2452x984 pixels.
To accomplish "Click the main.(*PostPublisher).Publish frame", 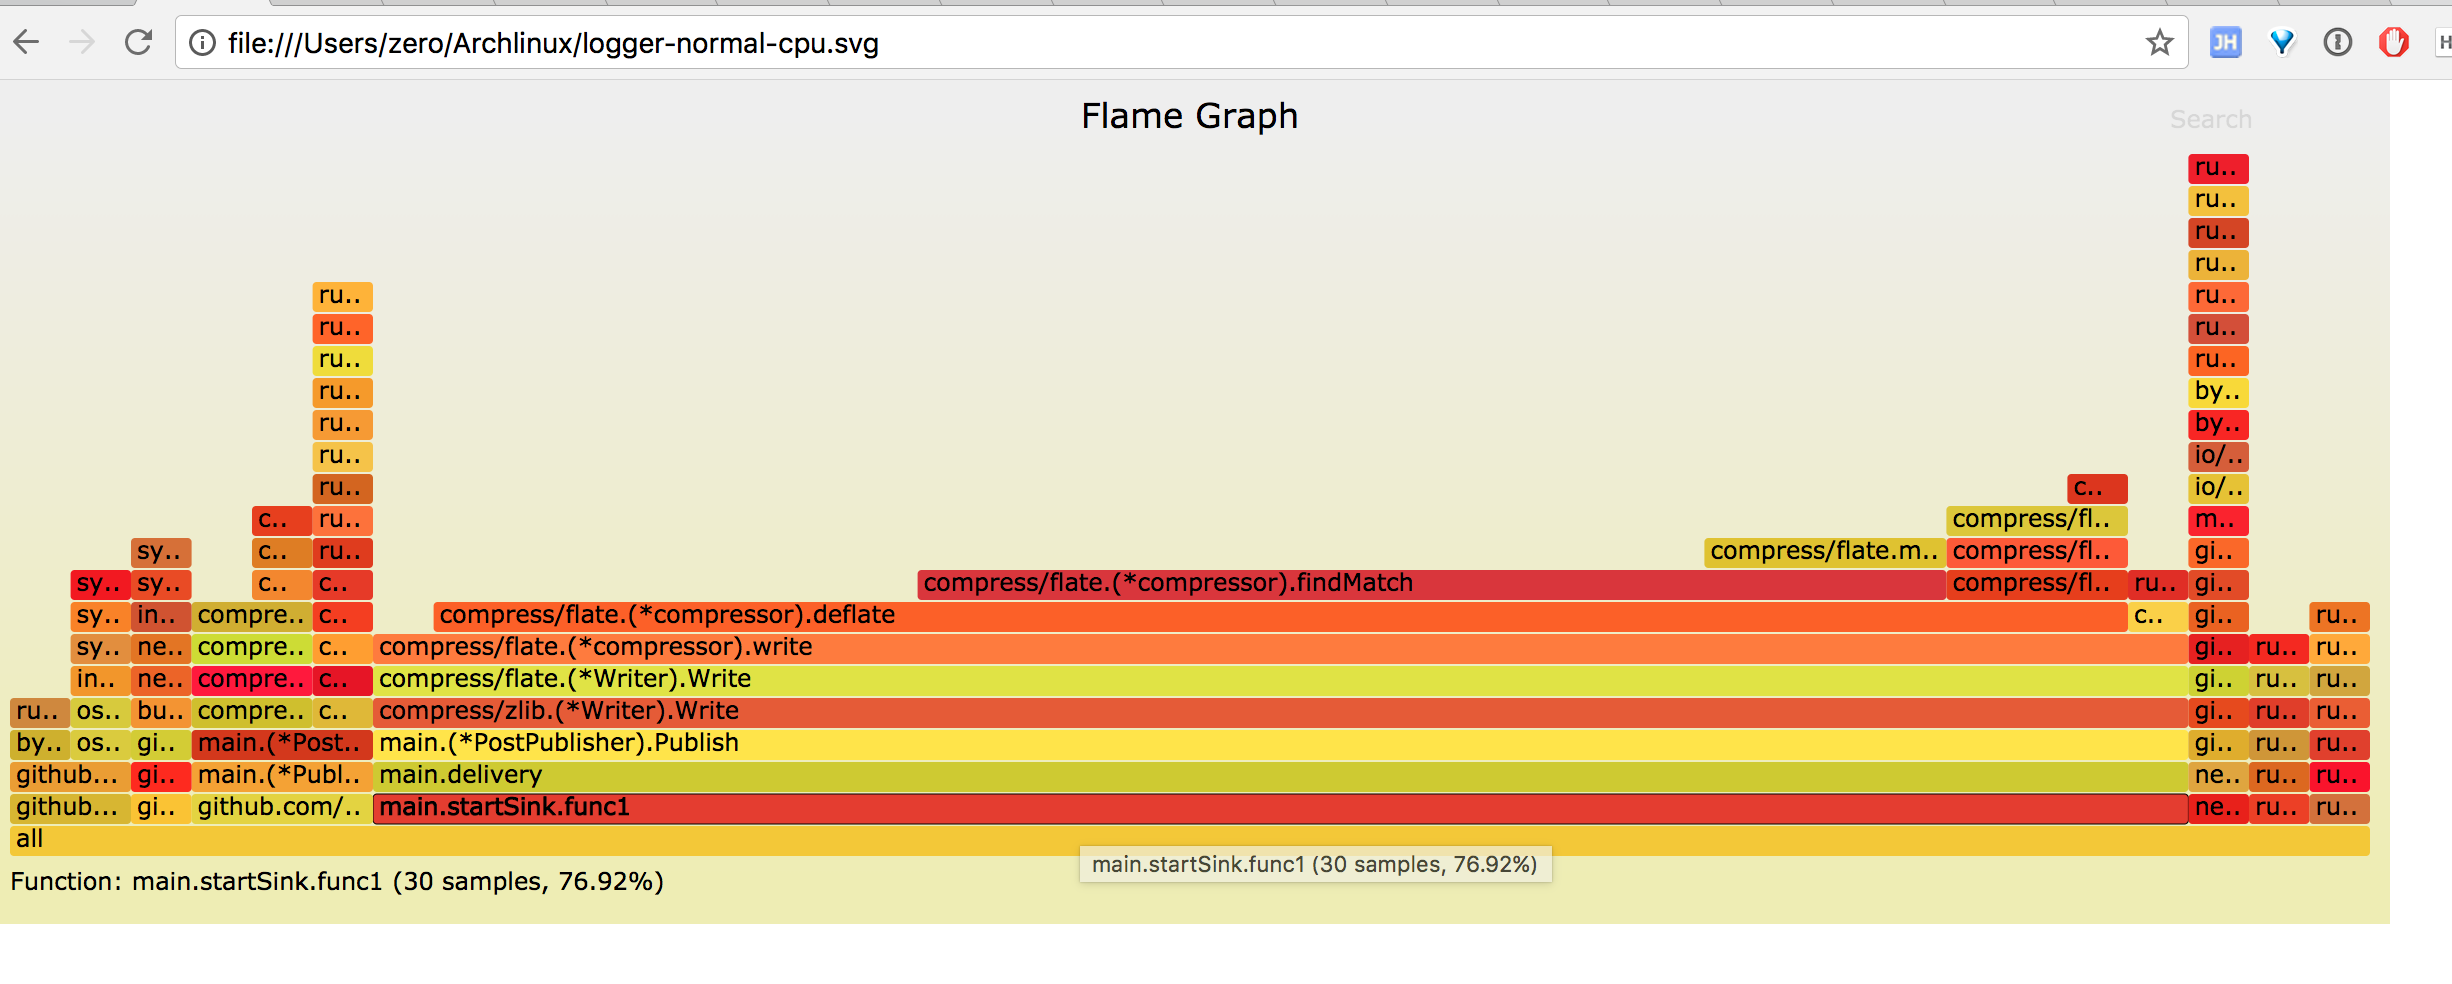I will click(1280, 743).
